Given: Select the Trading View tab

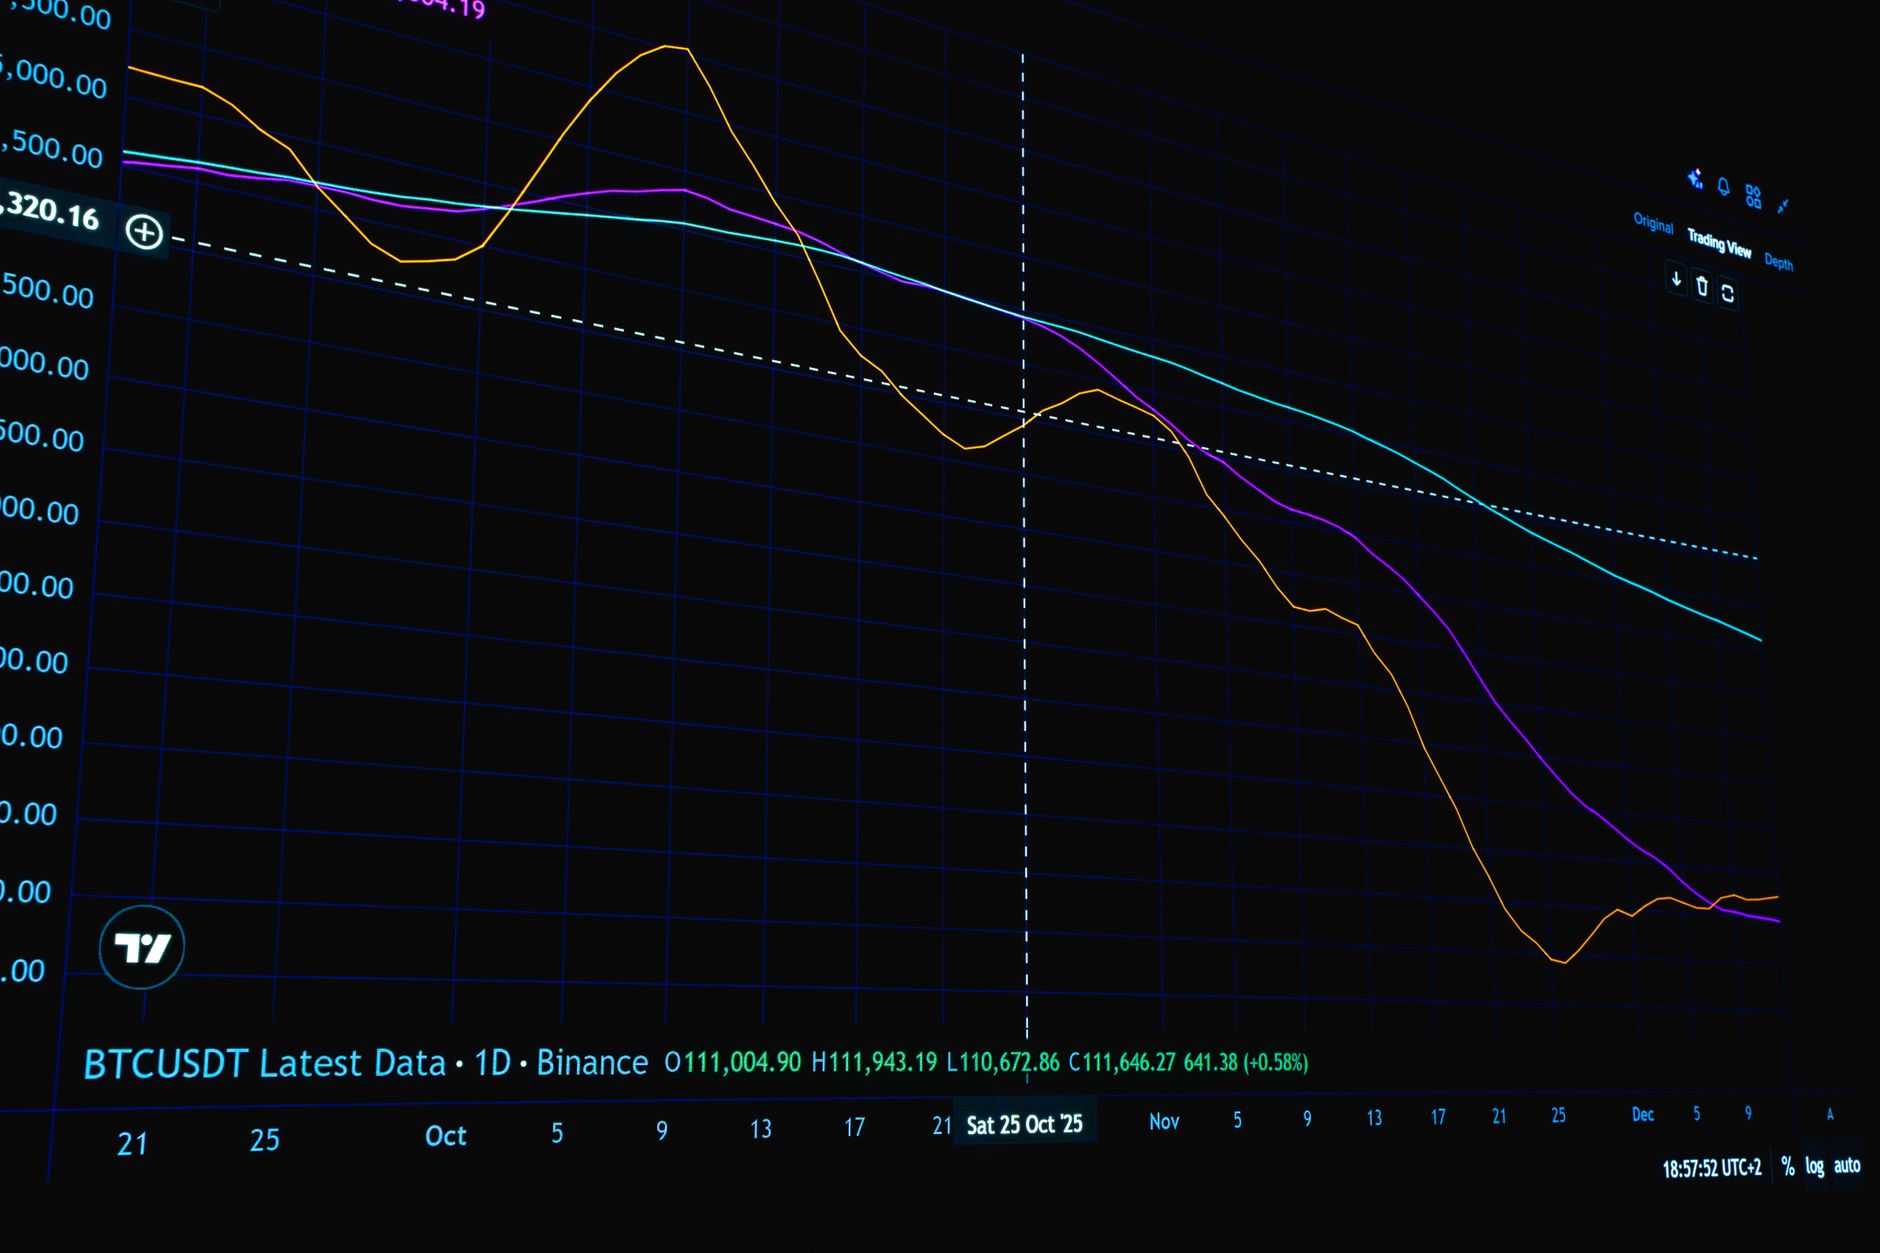Looking at the screenshot, I should pyautogui.click(x=1719, y=243).
